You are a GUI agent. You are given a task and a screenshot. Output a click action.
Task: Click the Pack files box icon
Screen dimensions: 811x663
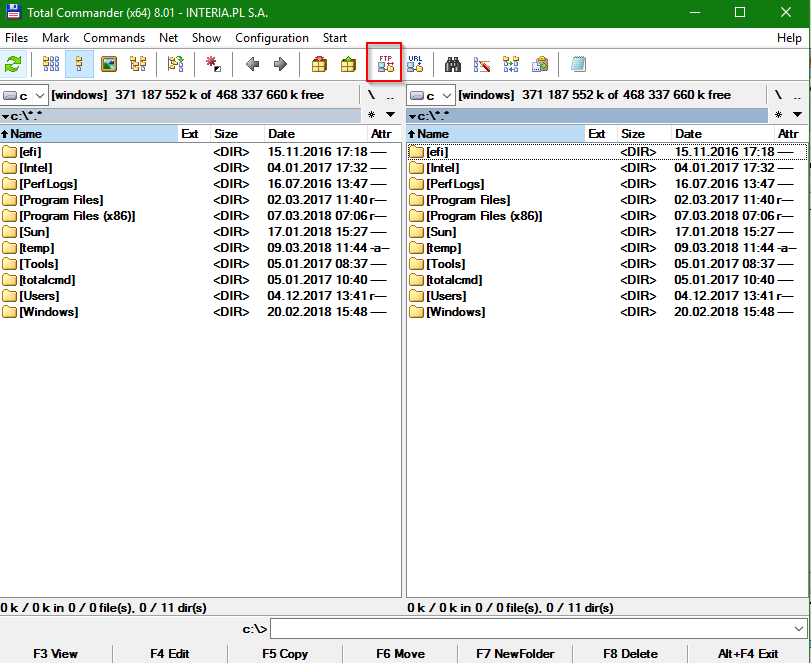pos(319,64)
